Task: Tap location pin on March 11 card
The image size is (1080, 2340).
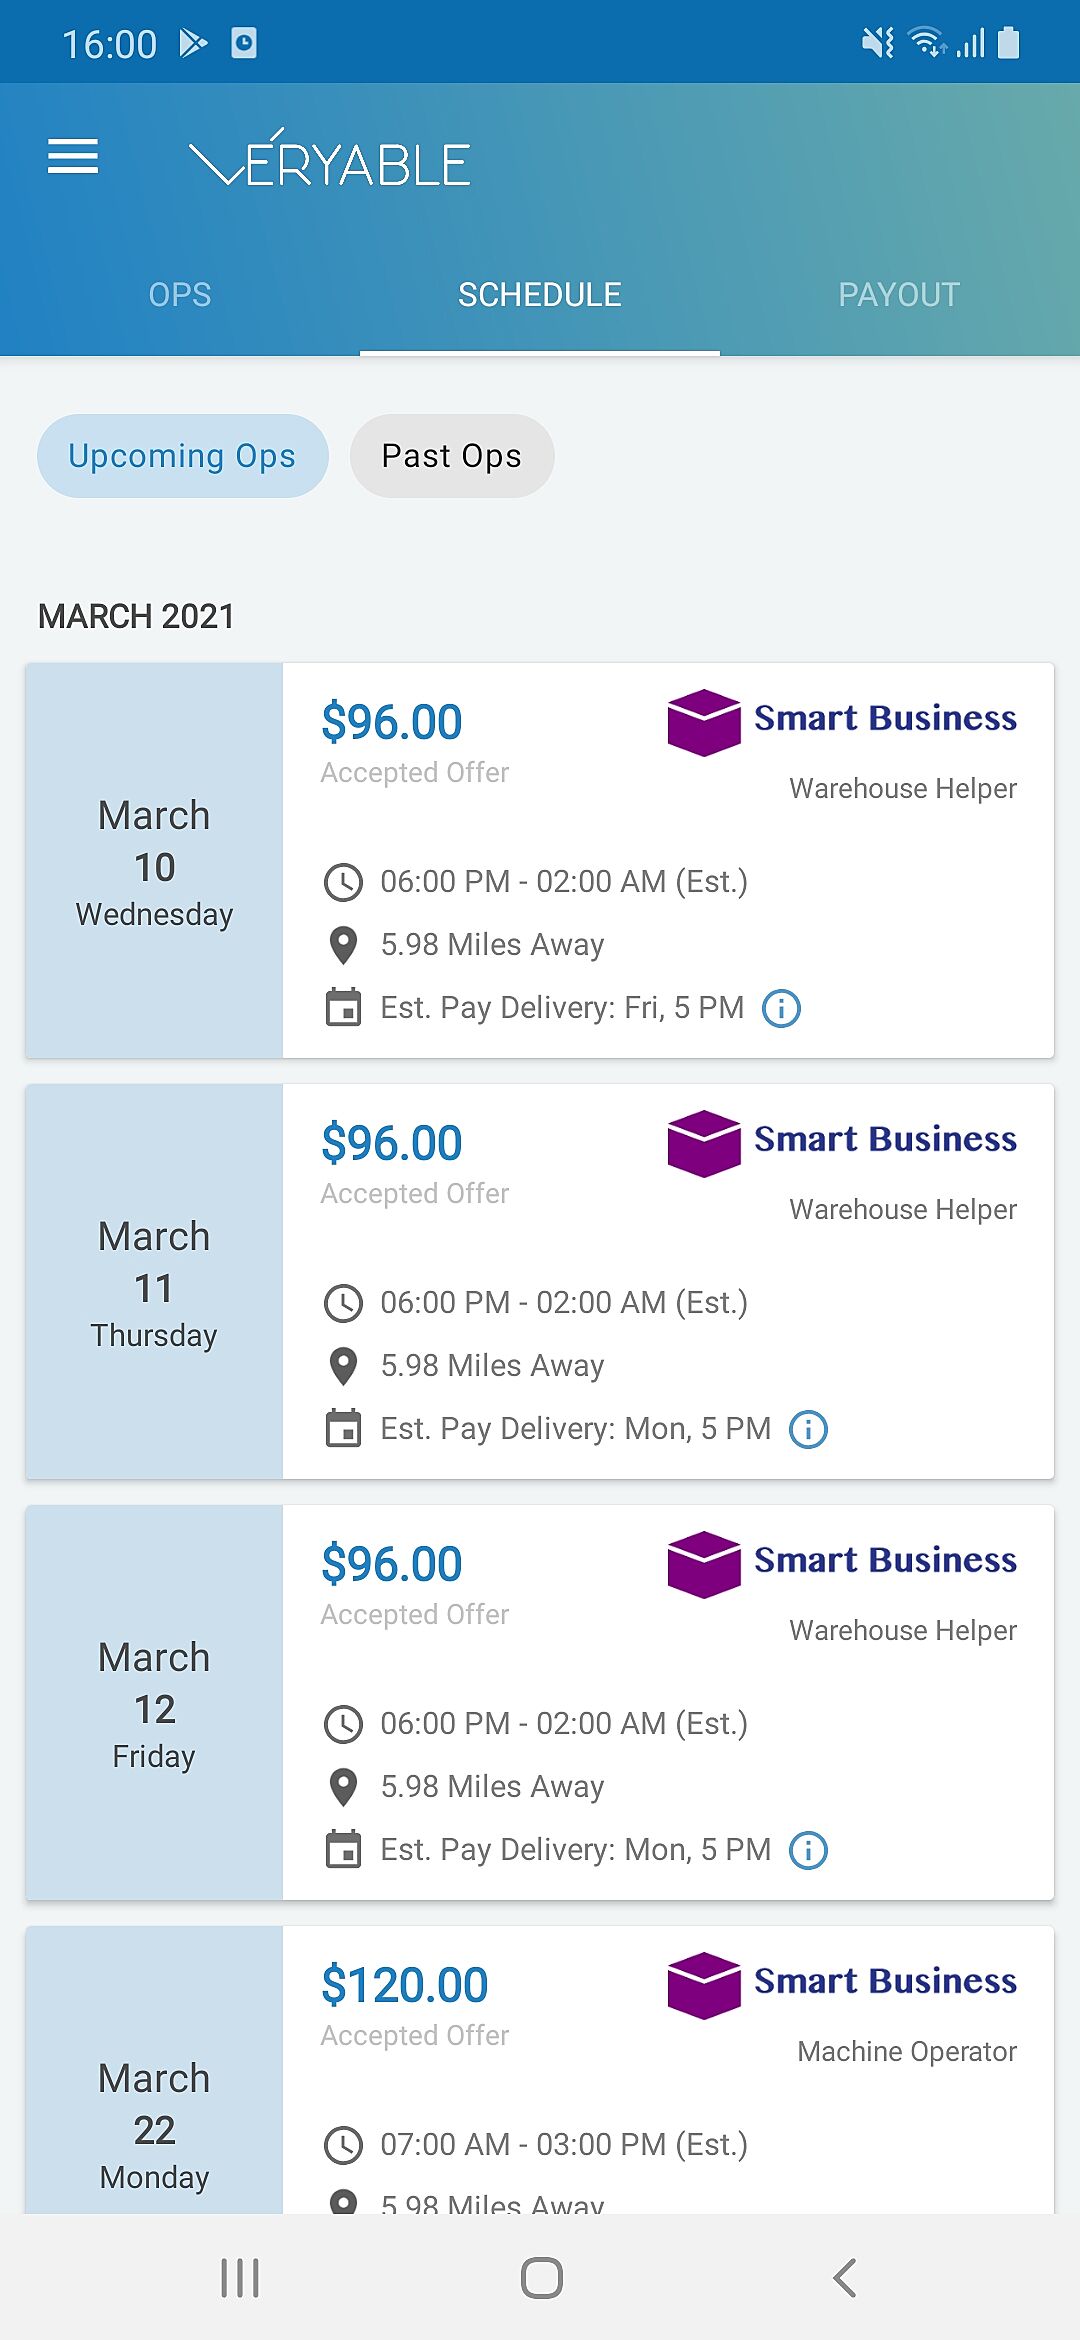Action: click(x=343, y=1366)
